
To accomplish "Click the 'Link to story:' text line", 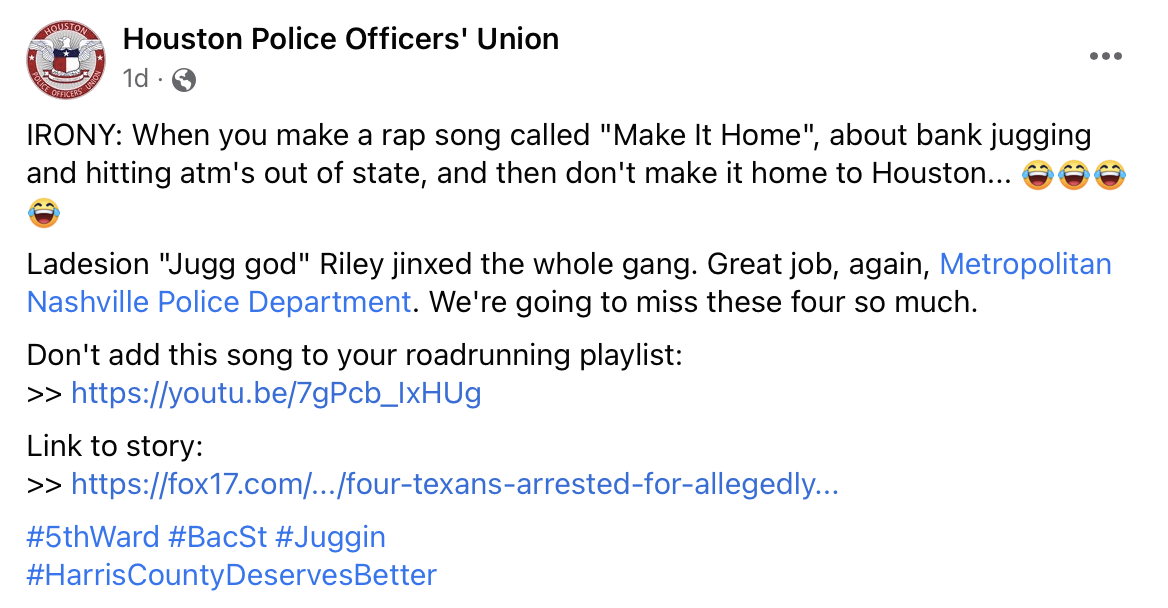I will pyautogui.click(x=115, y=446).
